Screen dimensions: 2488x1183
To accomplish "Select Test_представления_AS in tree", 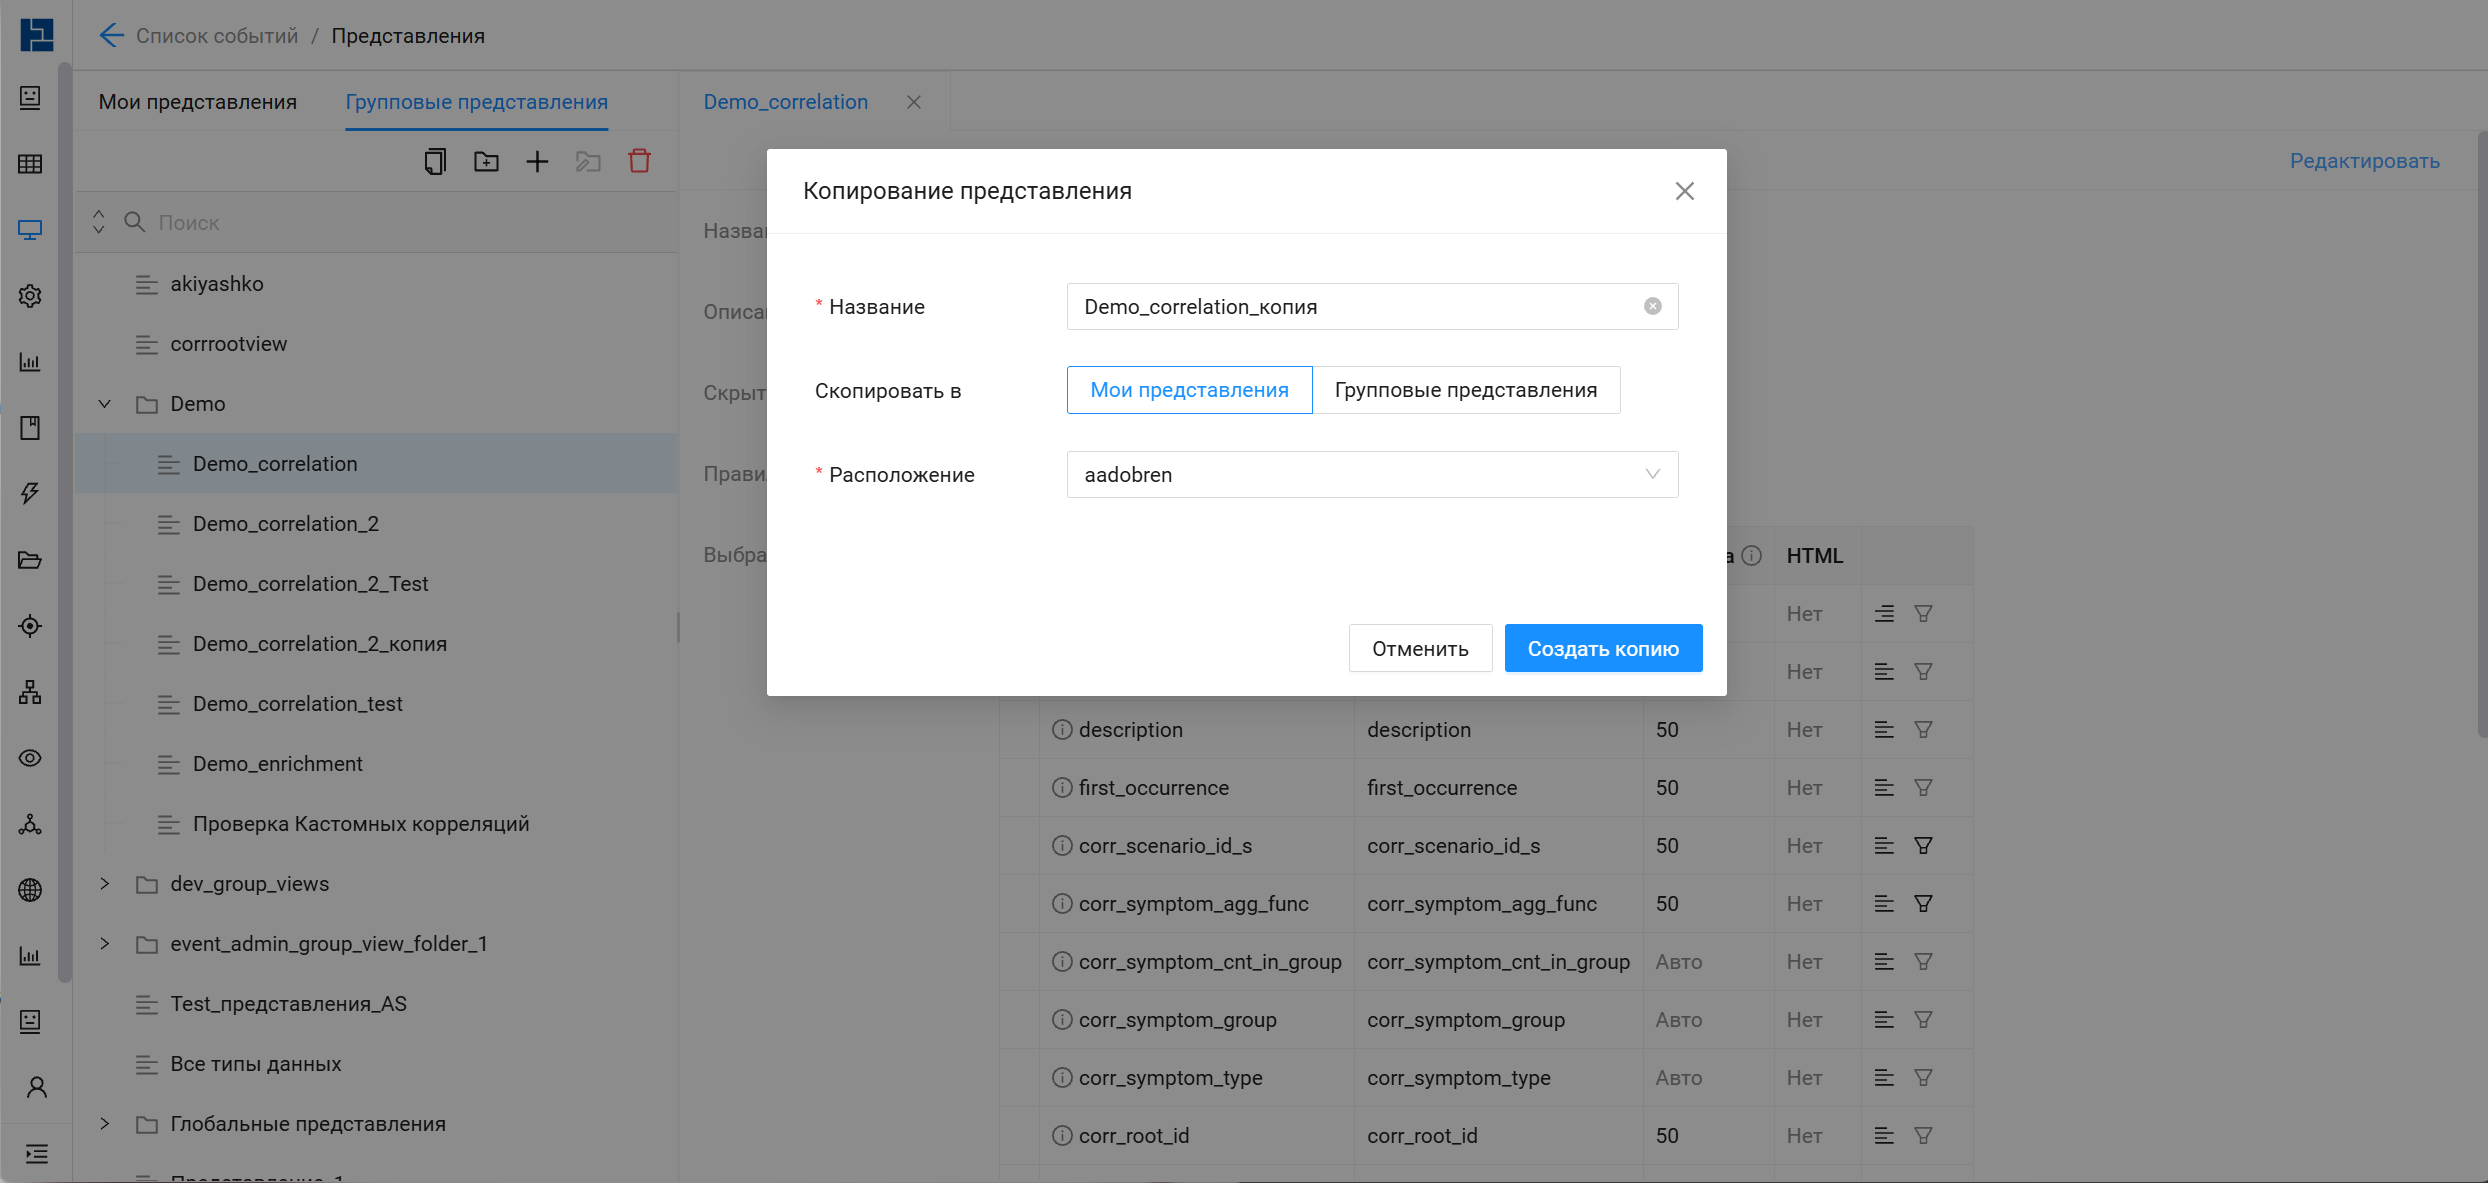I will click(x=288, y=1004).
